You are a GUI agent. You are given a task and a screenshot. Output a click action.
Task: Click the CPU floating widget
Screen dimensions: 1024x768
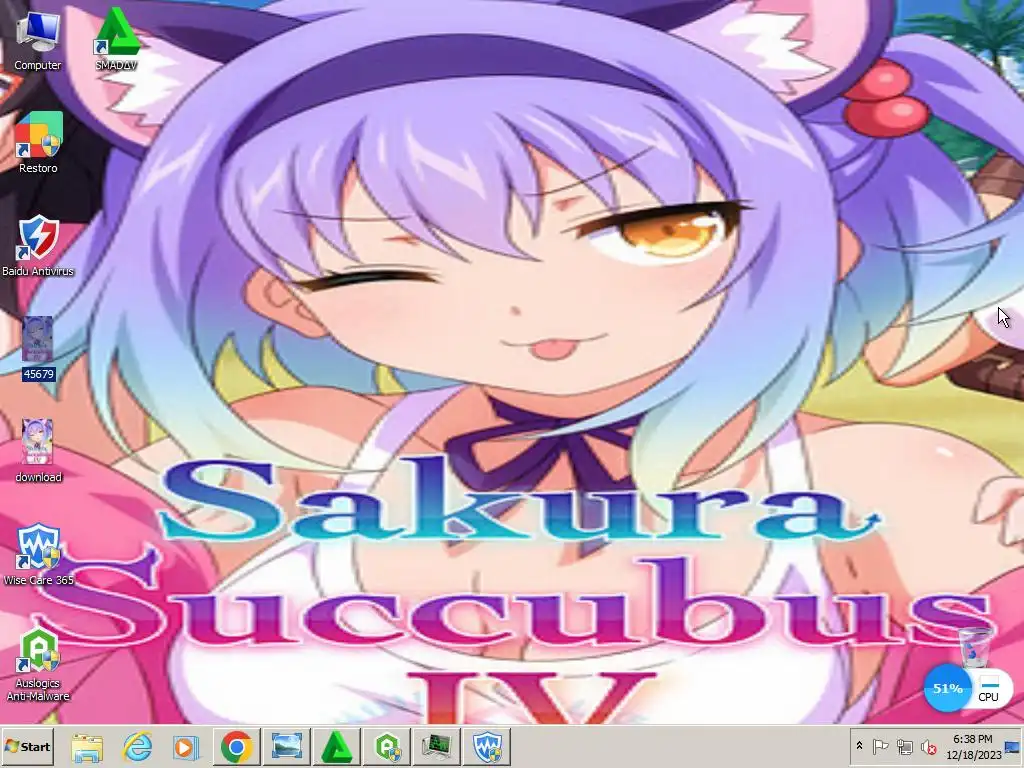989,688
